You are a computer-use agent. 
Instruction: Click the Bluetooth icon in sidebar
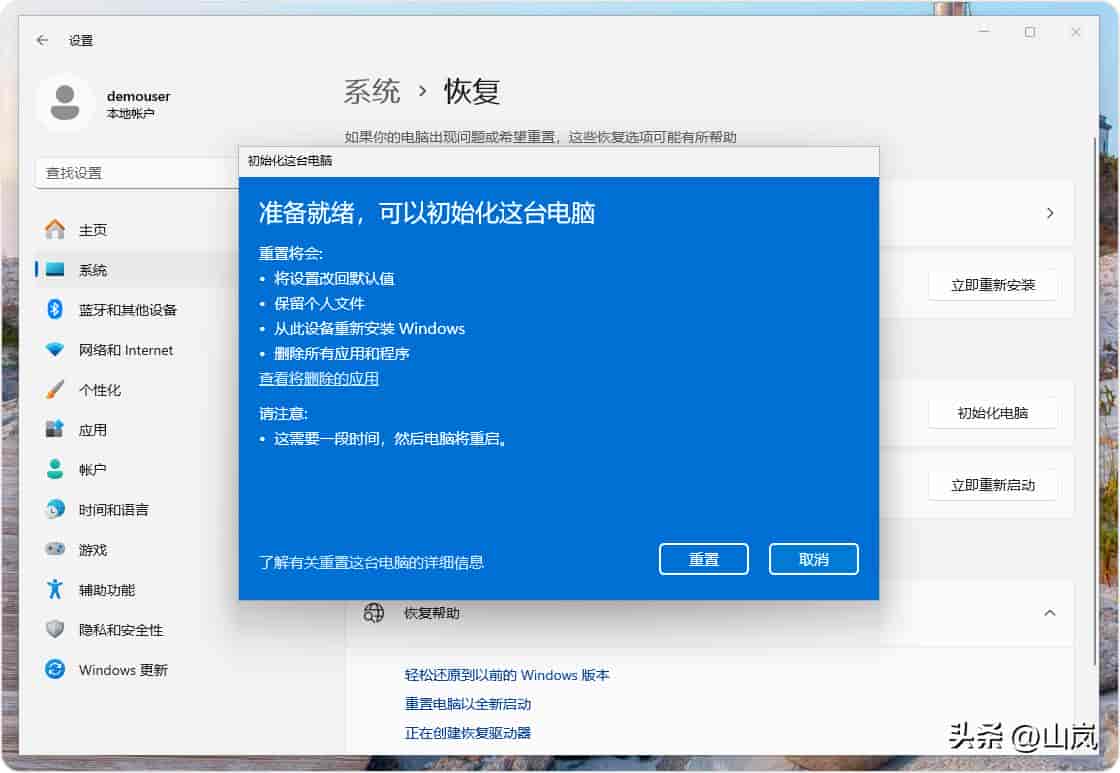coord(55,309)
